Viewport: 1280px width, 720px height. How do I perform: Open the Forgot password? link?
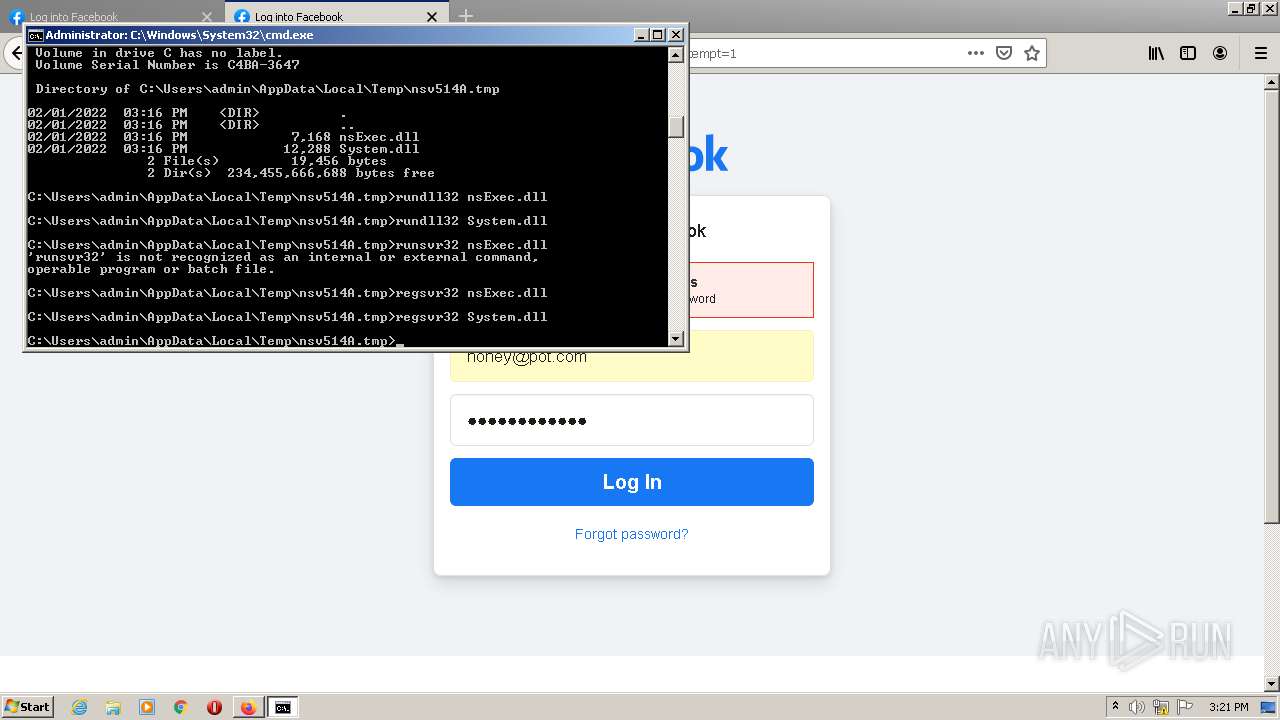click(632, 534)
